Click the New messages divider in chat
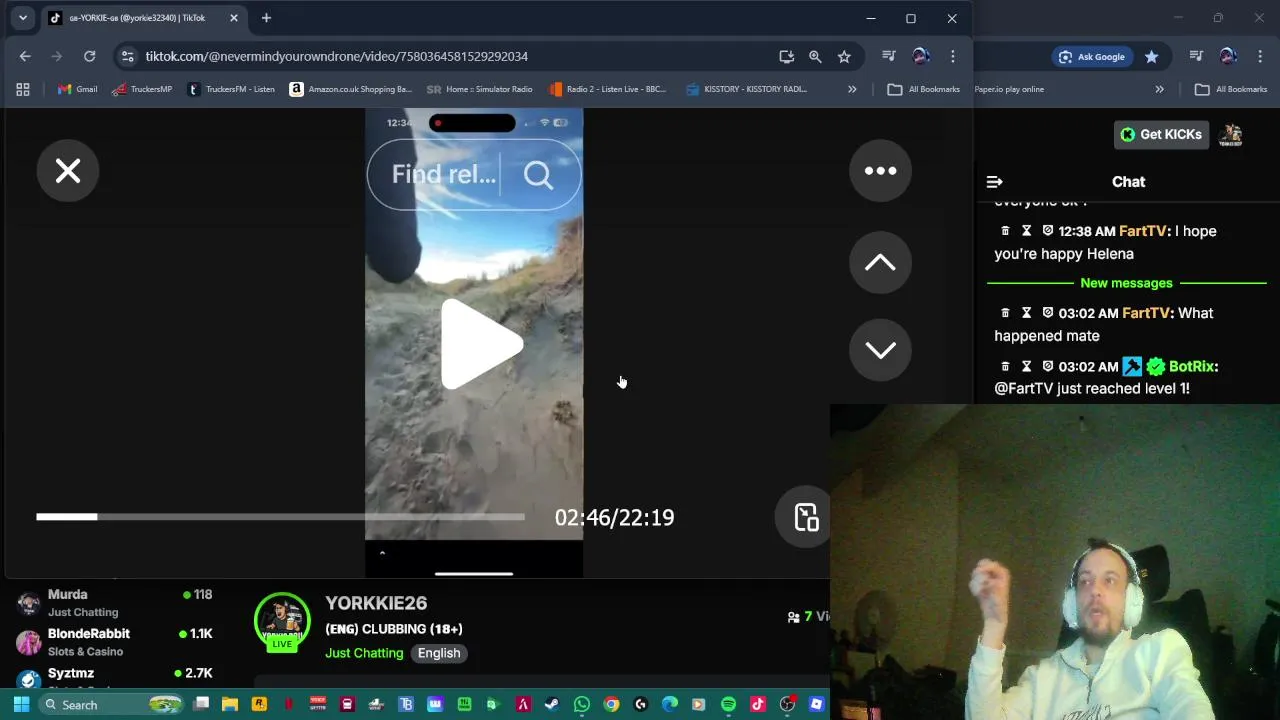 coord(1126,283)
